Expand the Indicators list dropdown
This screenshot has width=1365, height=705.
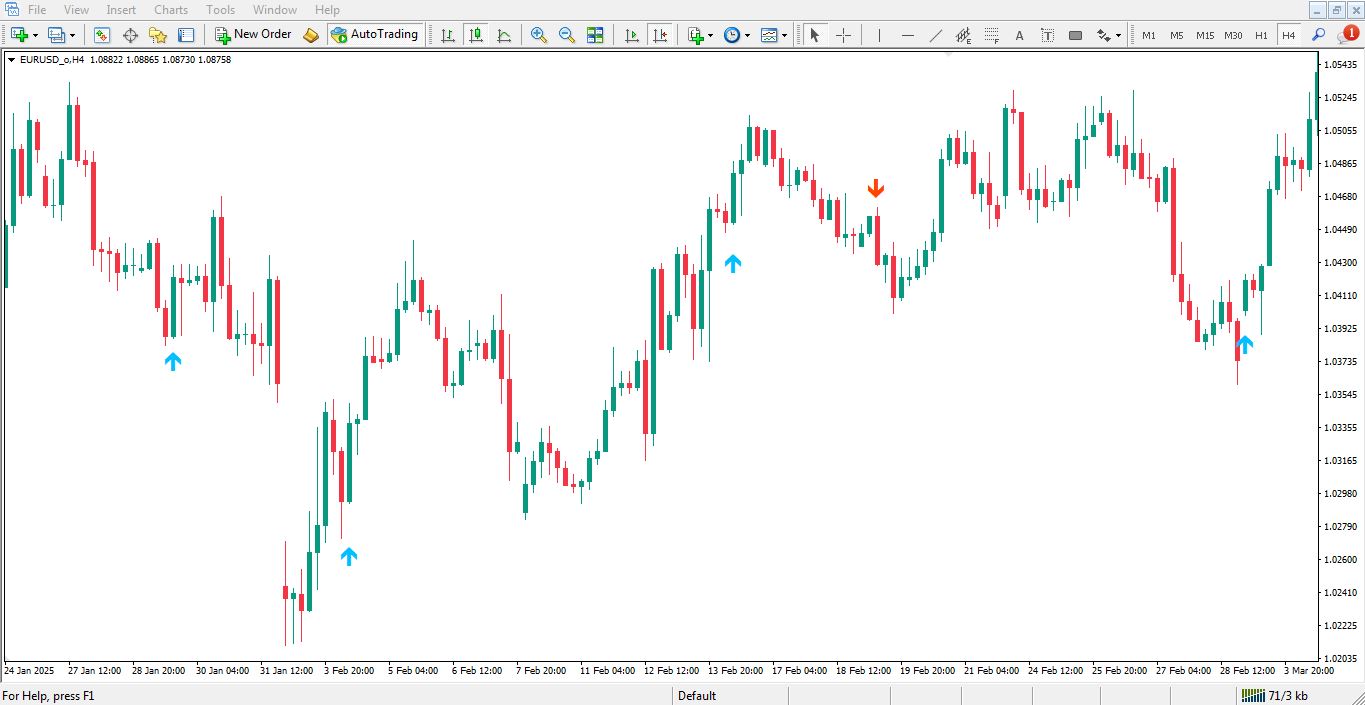(x=710, y=35)
